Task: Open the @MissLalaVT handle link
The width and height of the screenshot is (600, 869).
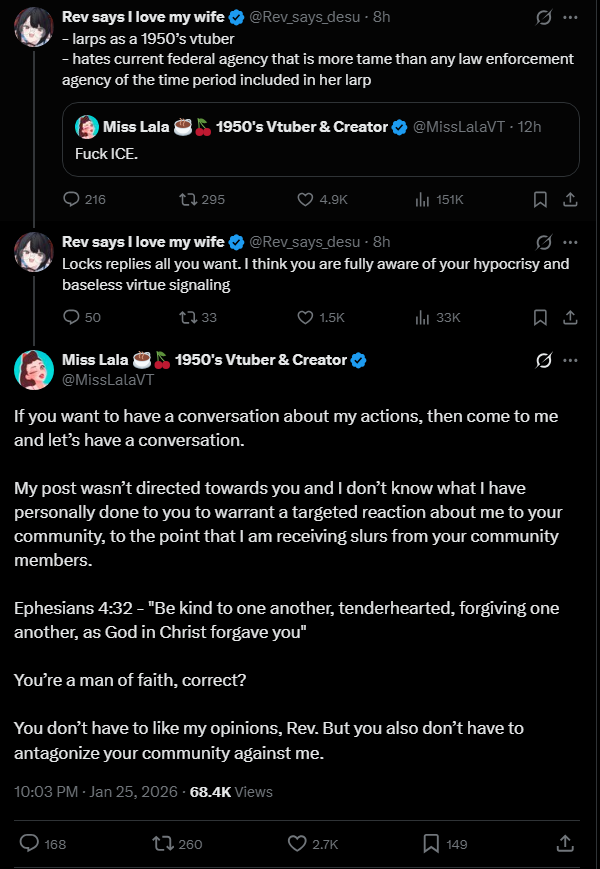Action: point(106,379)
